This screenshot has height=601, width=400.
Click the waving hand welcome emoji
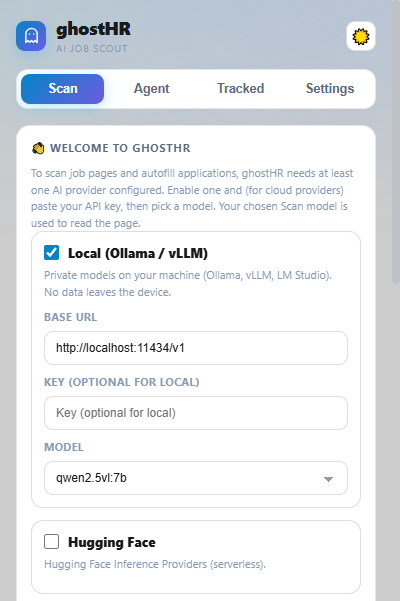pyautogui.click(x=38, y=148)
